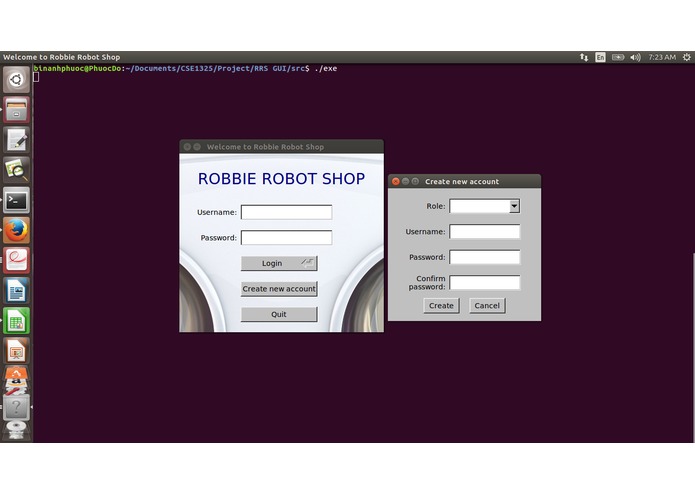
Task: Click the unknown application question-mark icon
Action: click(16, 407)
